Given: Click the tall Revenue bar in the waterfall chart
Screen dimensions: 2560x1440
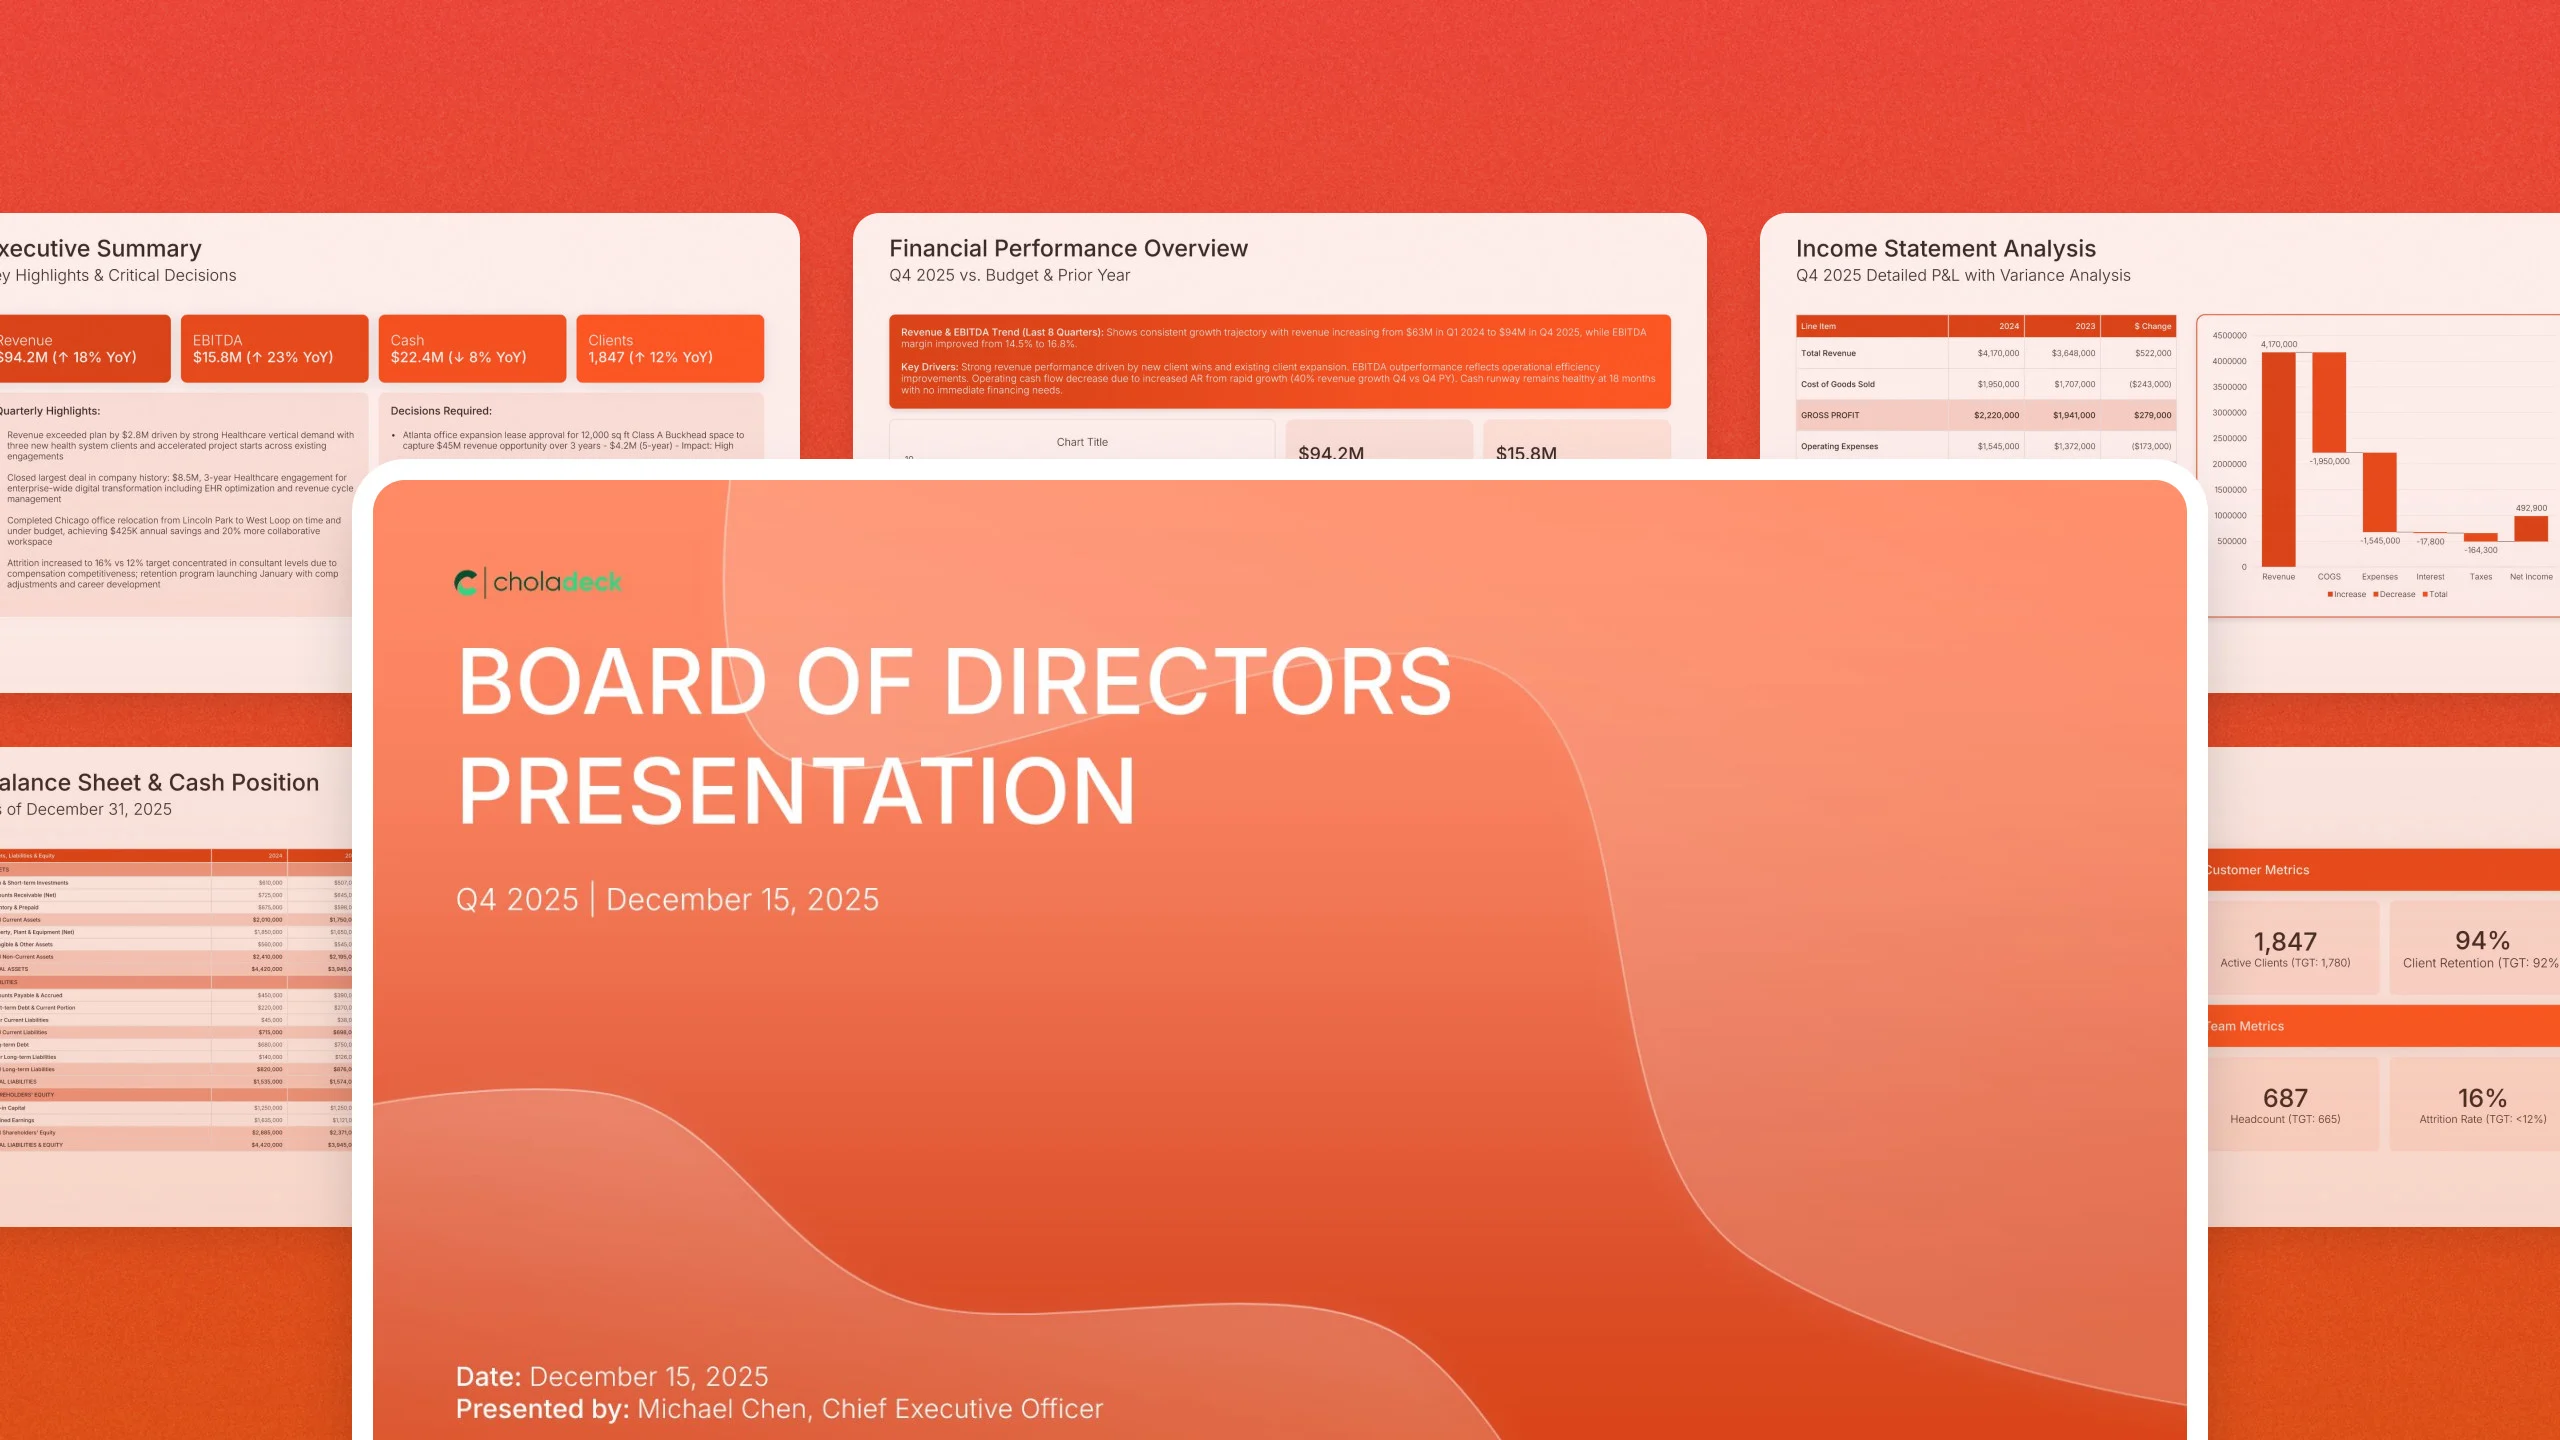Looking at the screenshot, I should 2278,459.
